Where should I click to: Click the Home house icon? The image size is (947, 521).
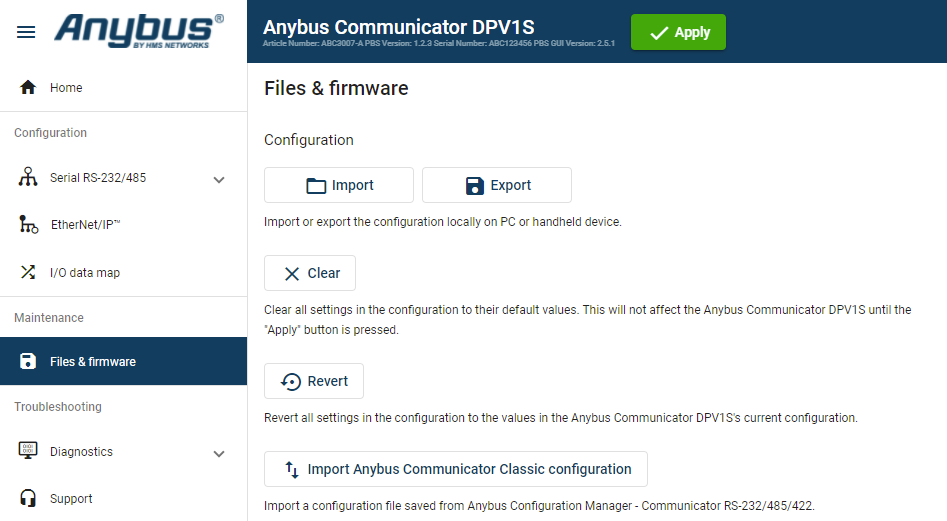tap(28, 88)
